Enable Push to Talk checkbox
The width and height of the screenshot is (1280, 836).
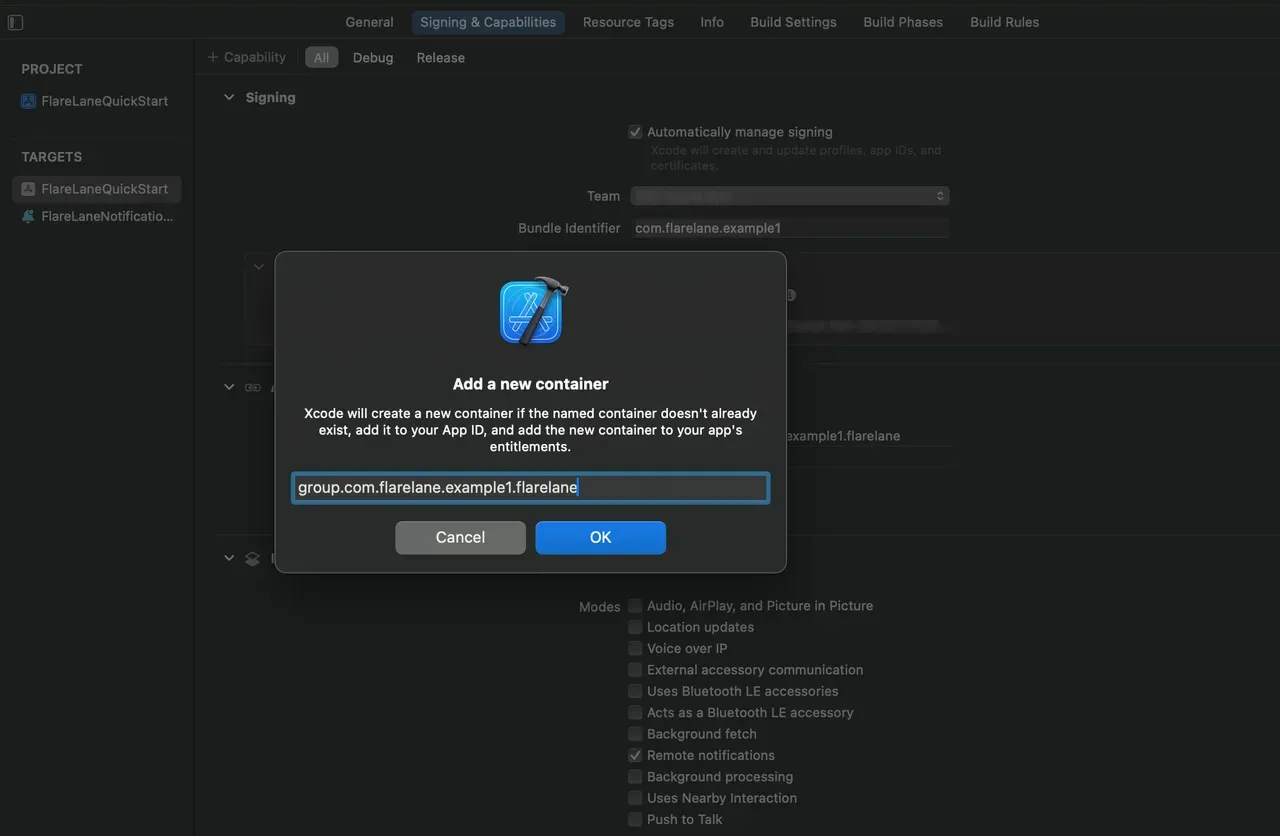coord(635,819)
